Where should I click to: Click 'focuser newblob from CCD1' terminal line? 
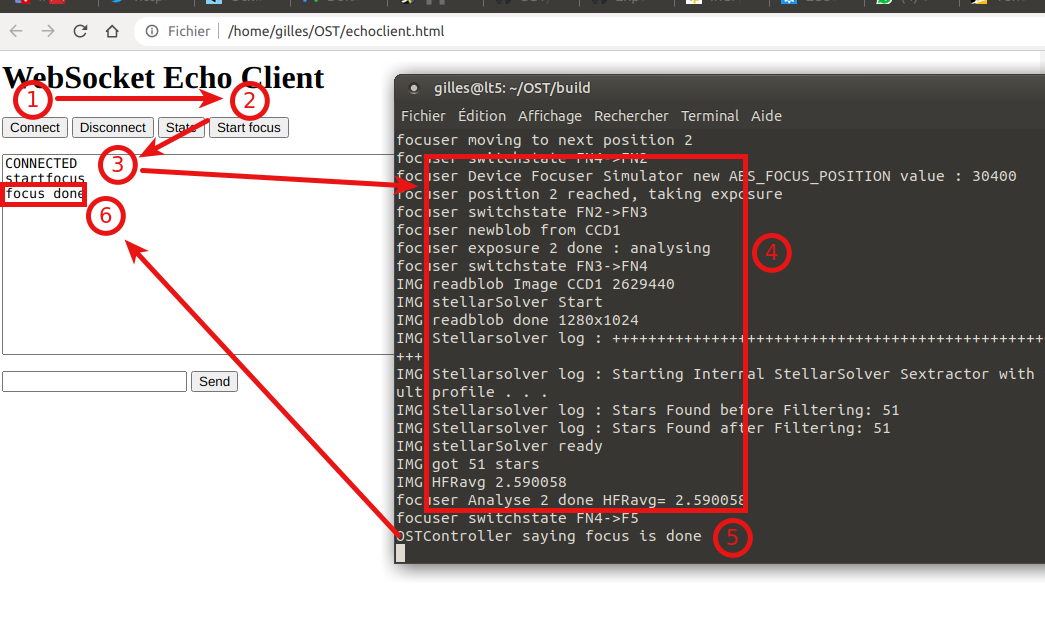[509, 230]
